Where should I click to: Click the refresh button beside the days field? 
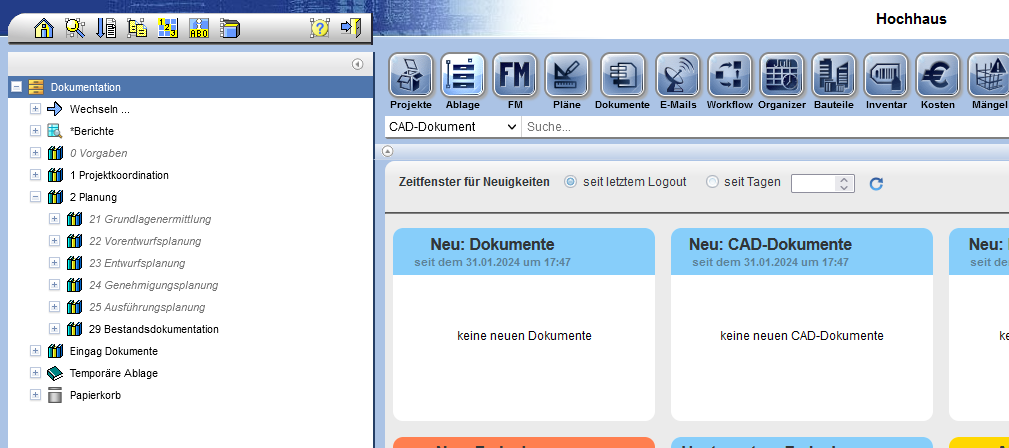pos(876,183)
